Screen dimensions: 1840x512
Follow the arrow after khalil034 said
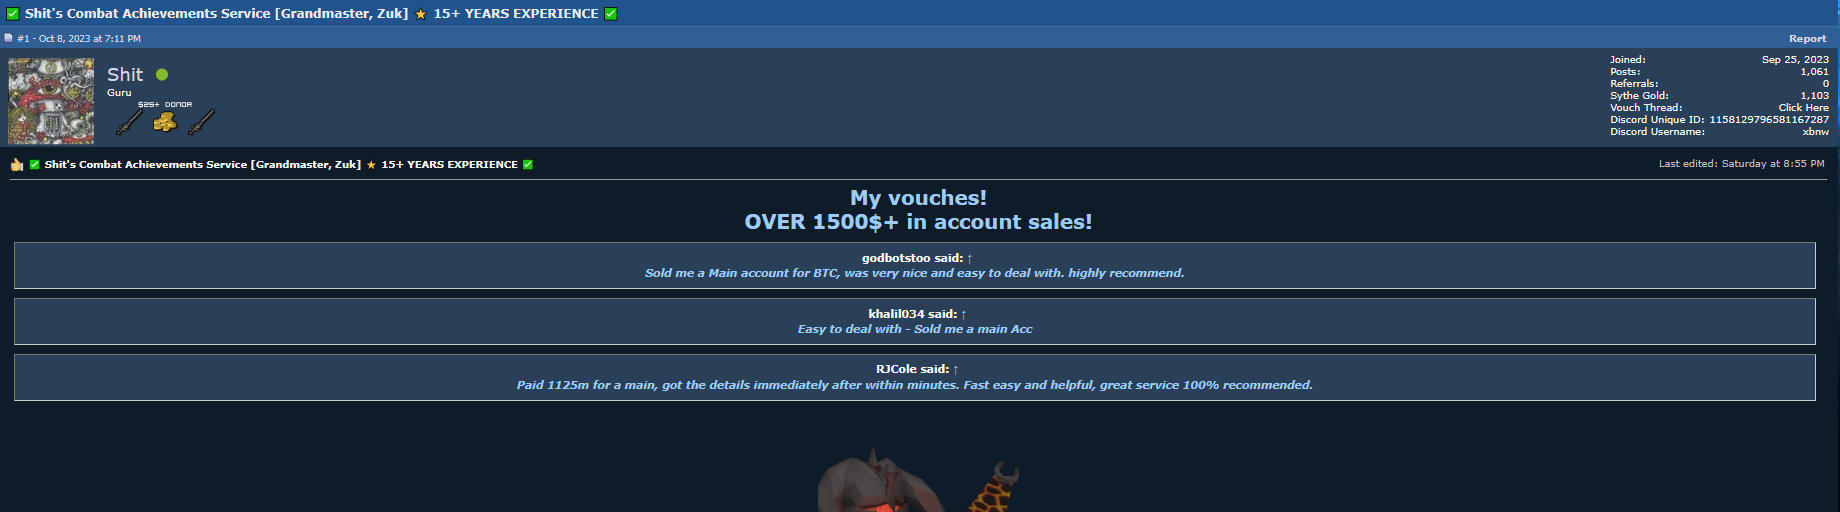963,314
